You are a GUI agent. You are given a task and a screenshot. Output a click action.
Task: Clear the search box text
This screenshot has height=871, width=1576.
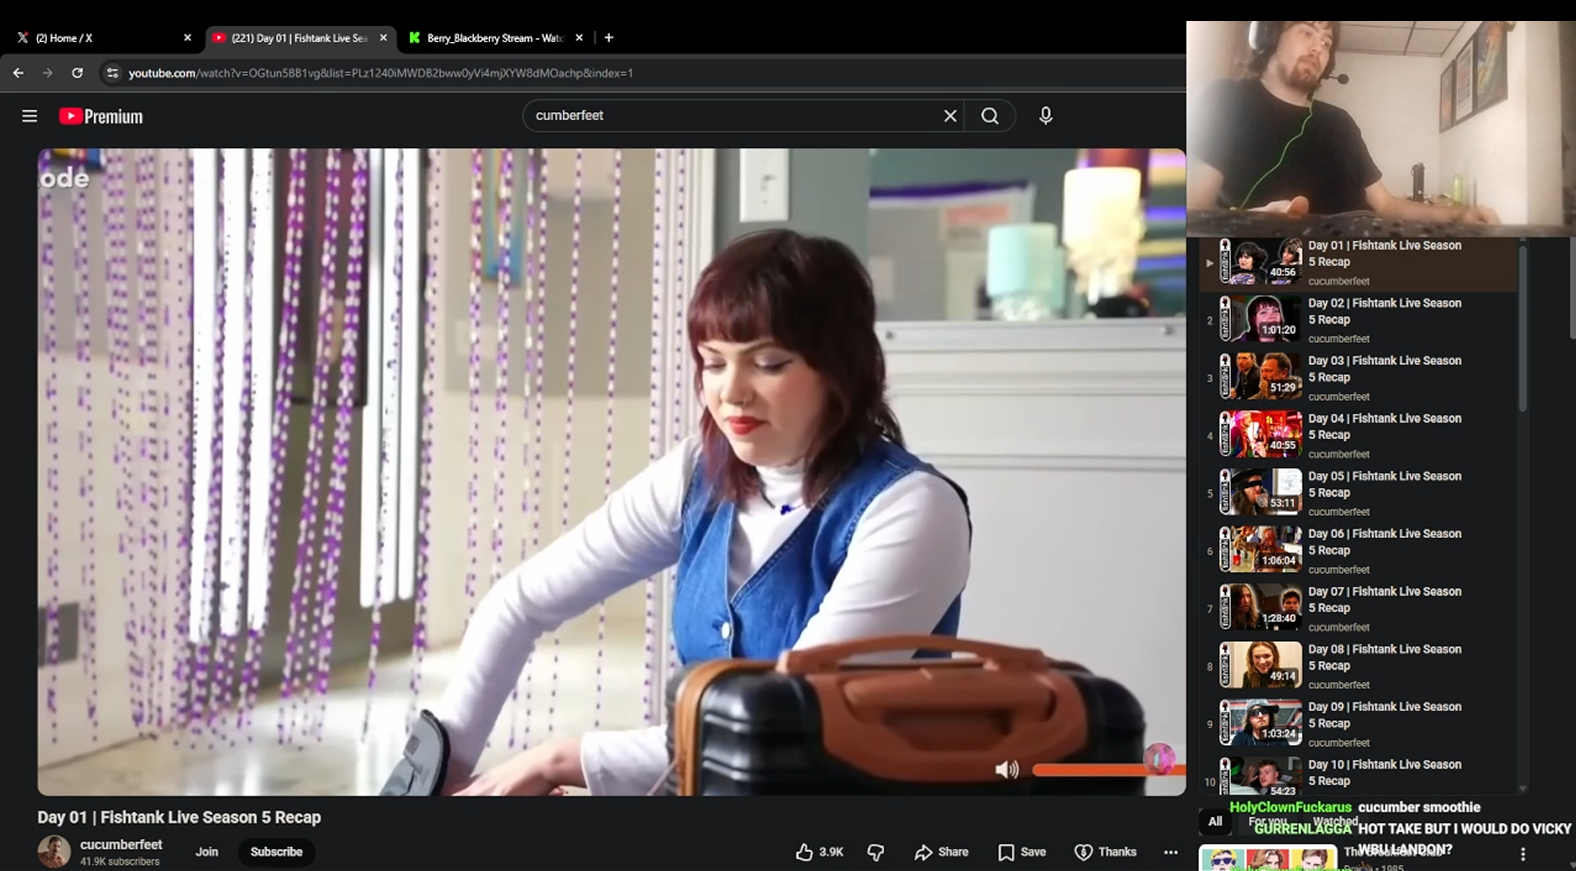coord(950,116)
